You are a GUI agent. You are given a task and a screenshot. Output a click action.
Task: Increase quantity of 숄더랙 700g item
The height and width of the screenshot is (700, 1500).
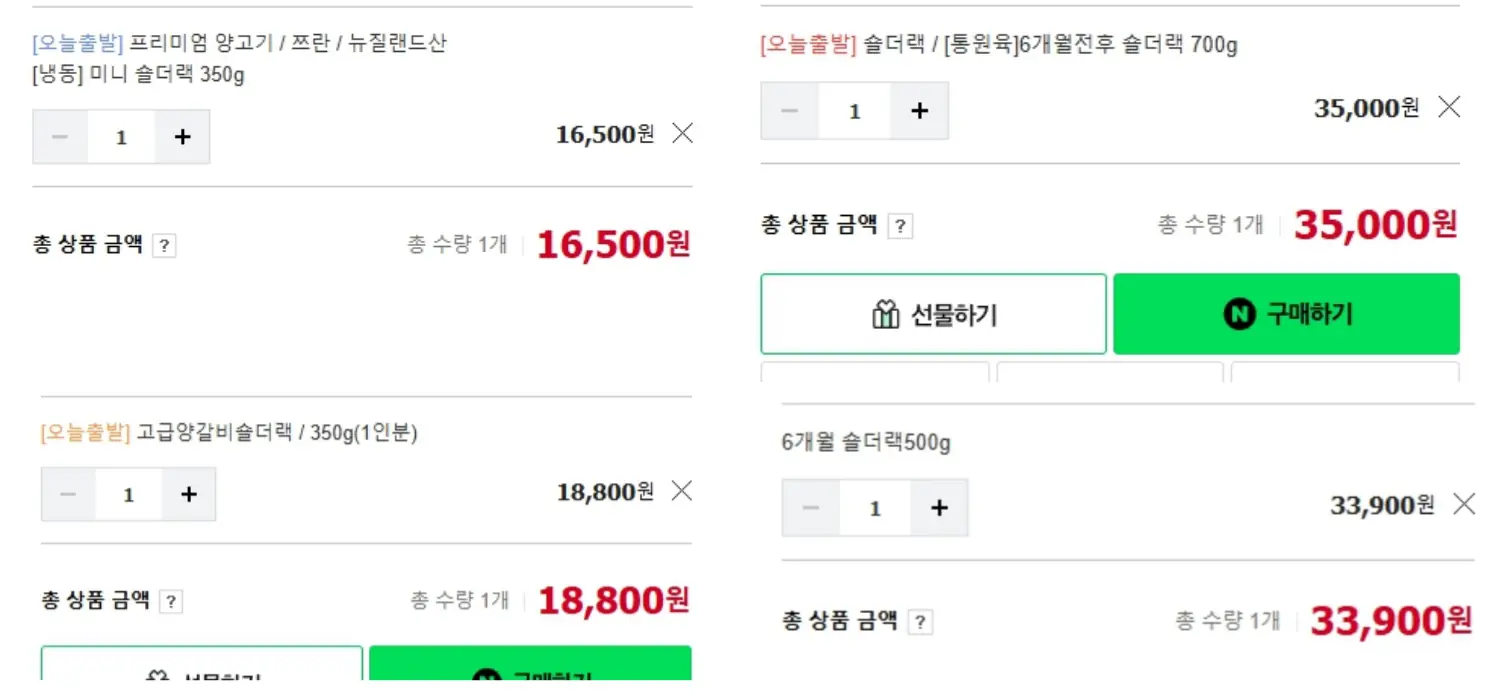[x=919, y=111]
